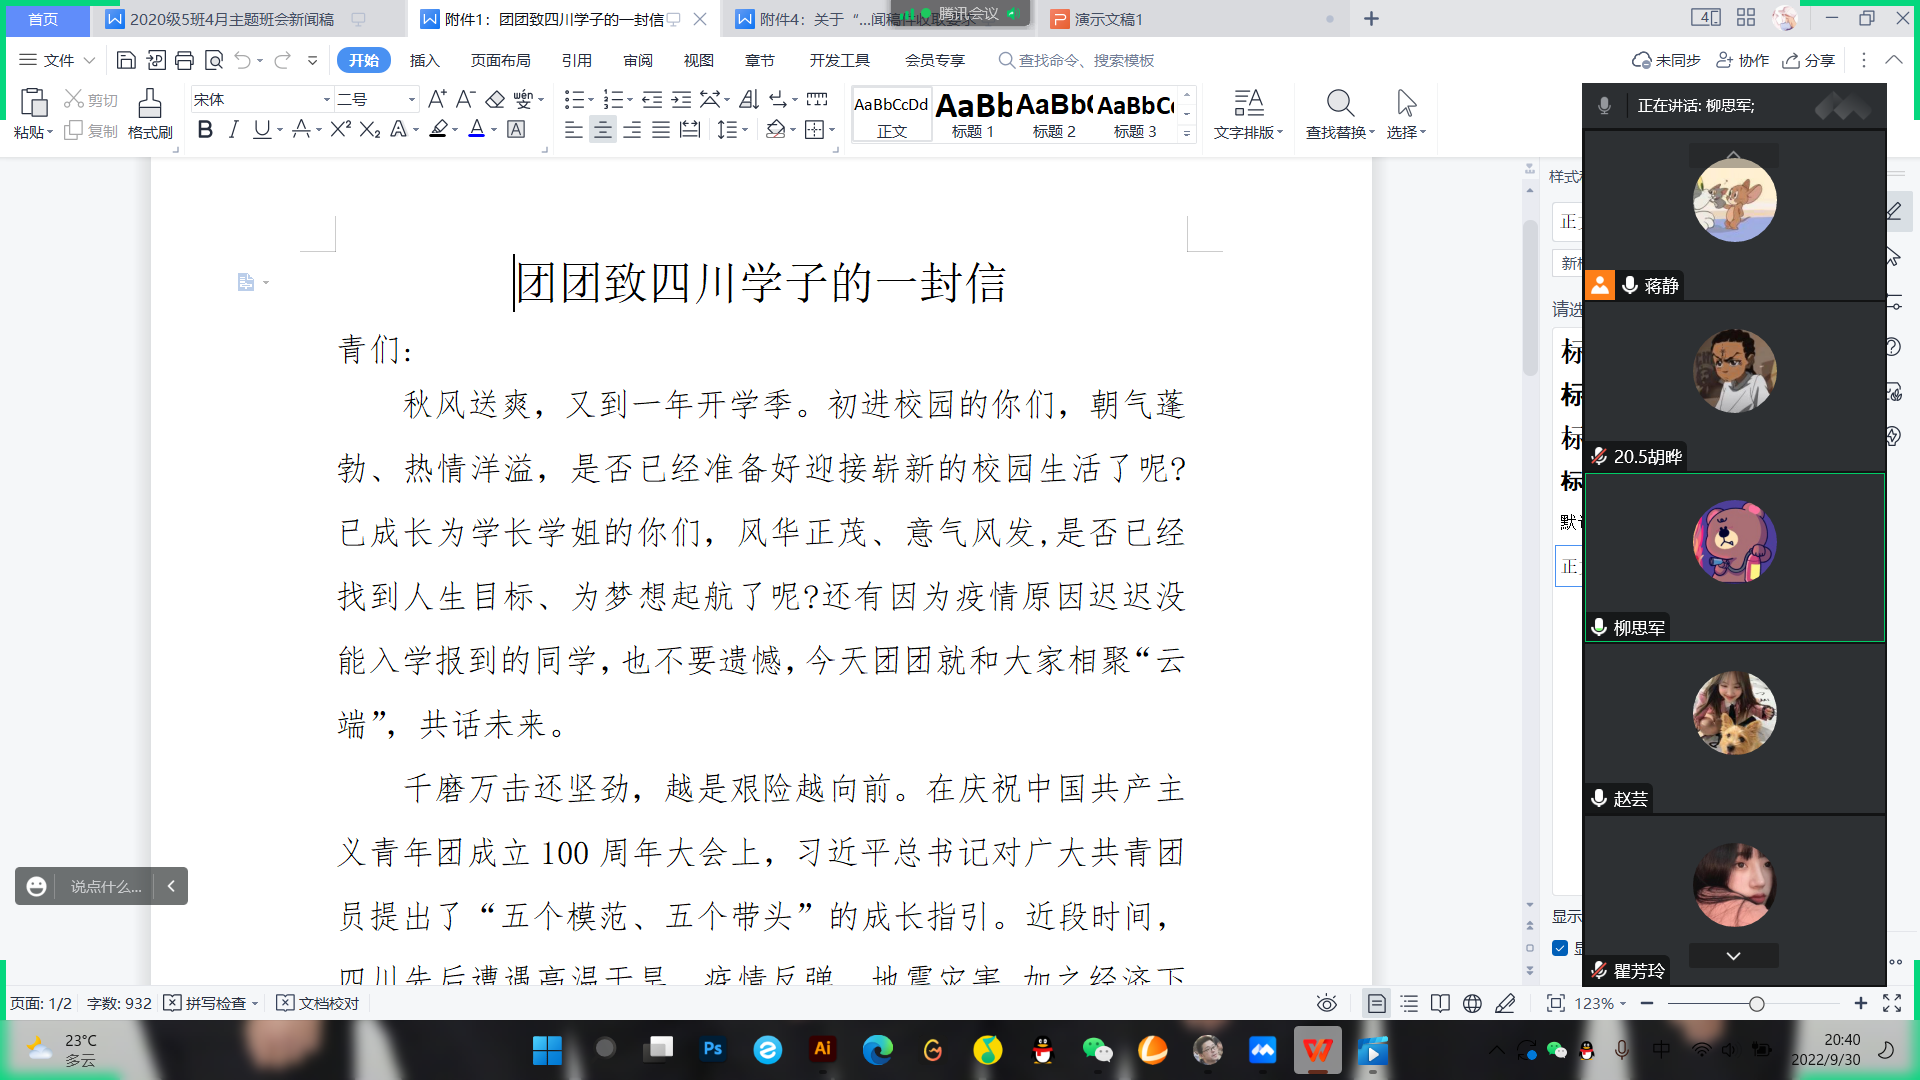Center align the paragraph
Image resolution: width=1920 pixels, height=1080 pixels.
click(x=602, y=130)
